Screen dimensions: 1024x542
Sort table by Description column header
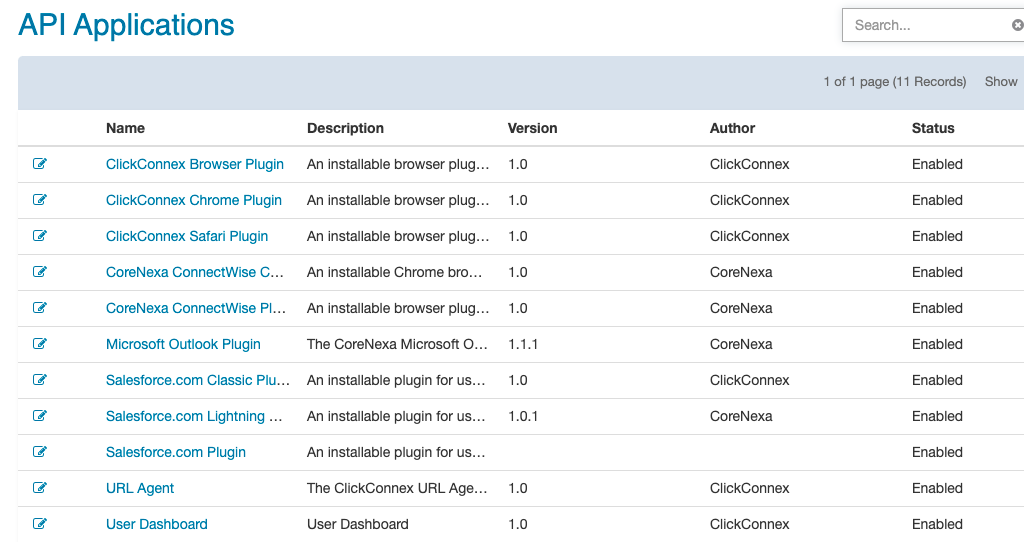point(345,128)
